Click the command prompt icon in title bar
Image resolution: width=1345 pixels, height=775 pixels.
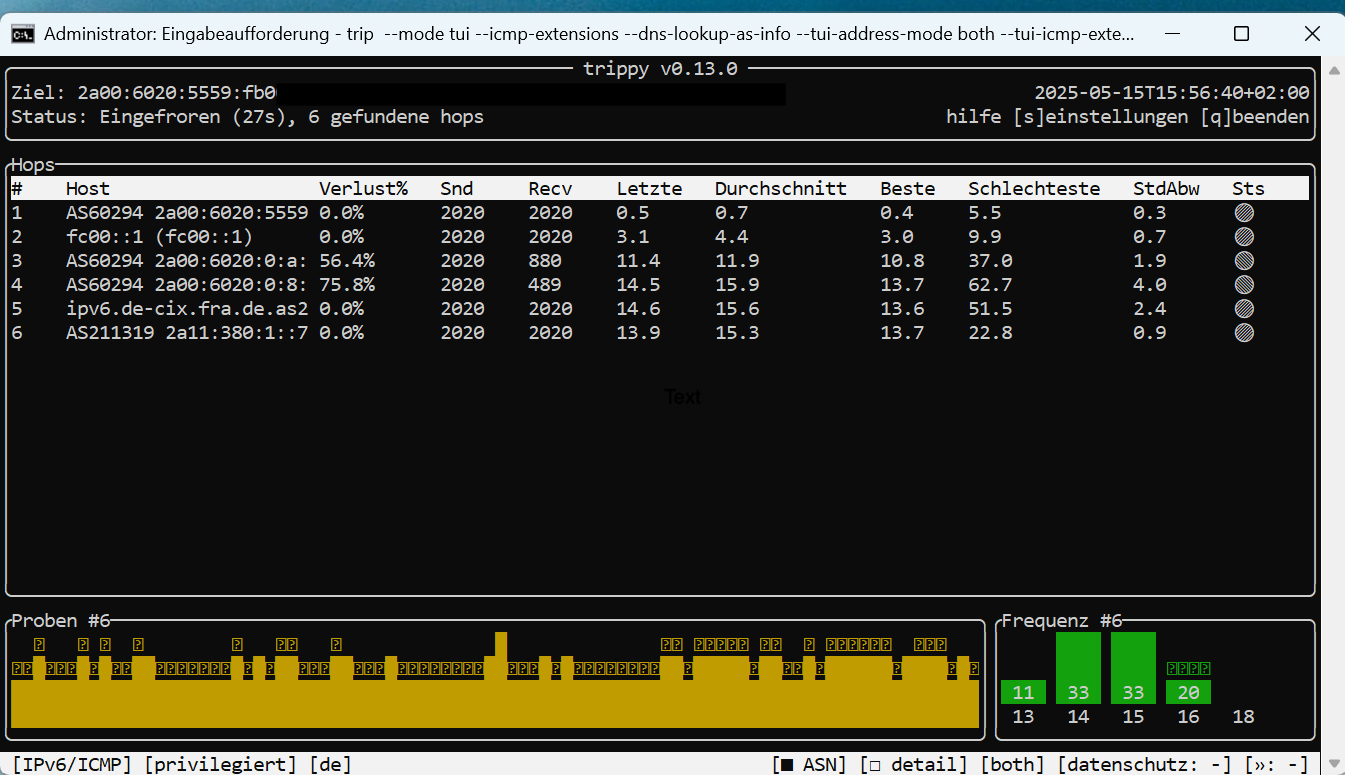(x=23, y=34)
